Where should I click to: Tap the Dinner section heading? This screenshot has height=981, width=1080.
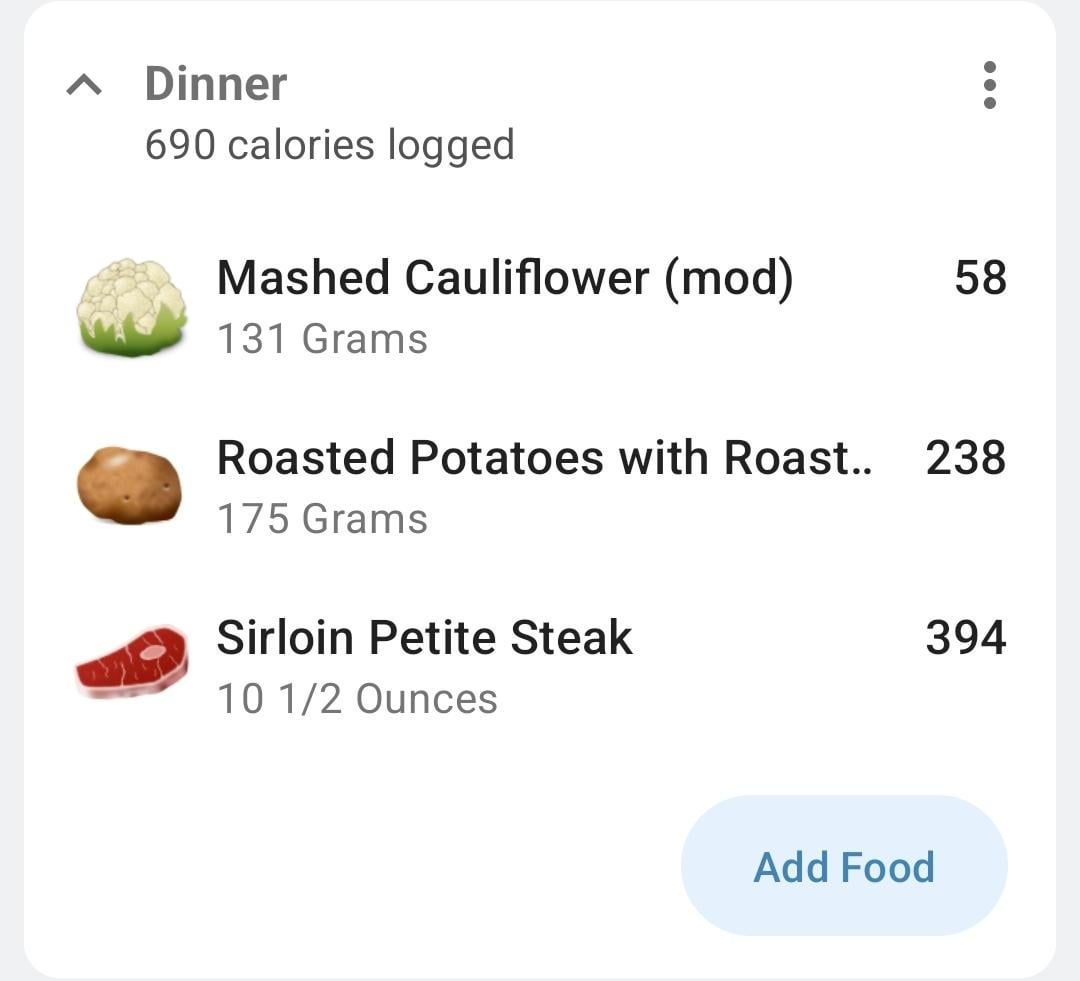[x=215, y=84]
